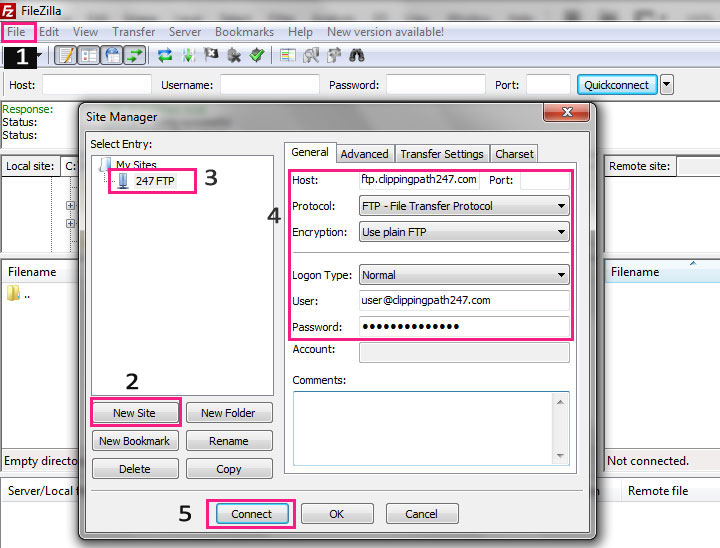
Task: Open New version available! menu
Action: tap(385, 32)
